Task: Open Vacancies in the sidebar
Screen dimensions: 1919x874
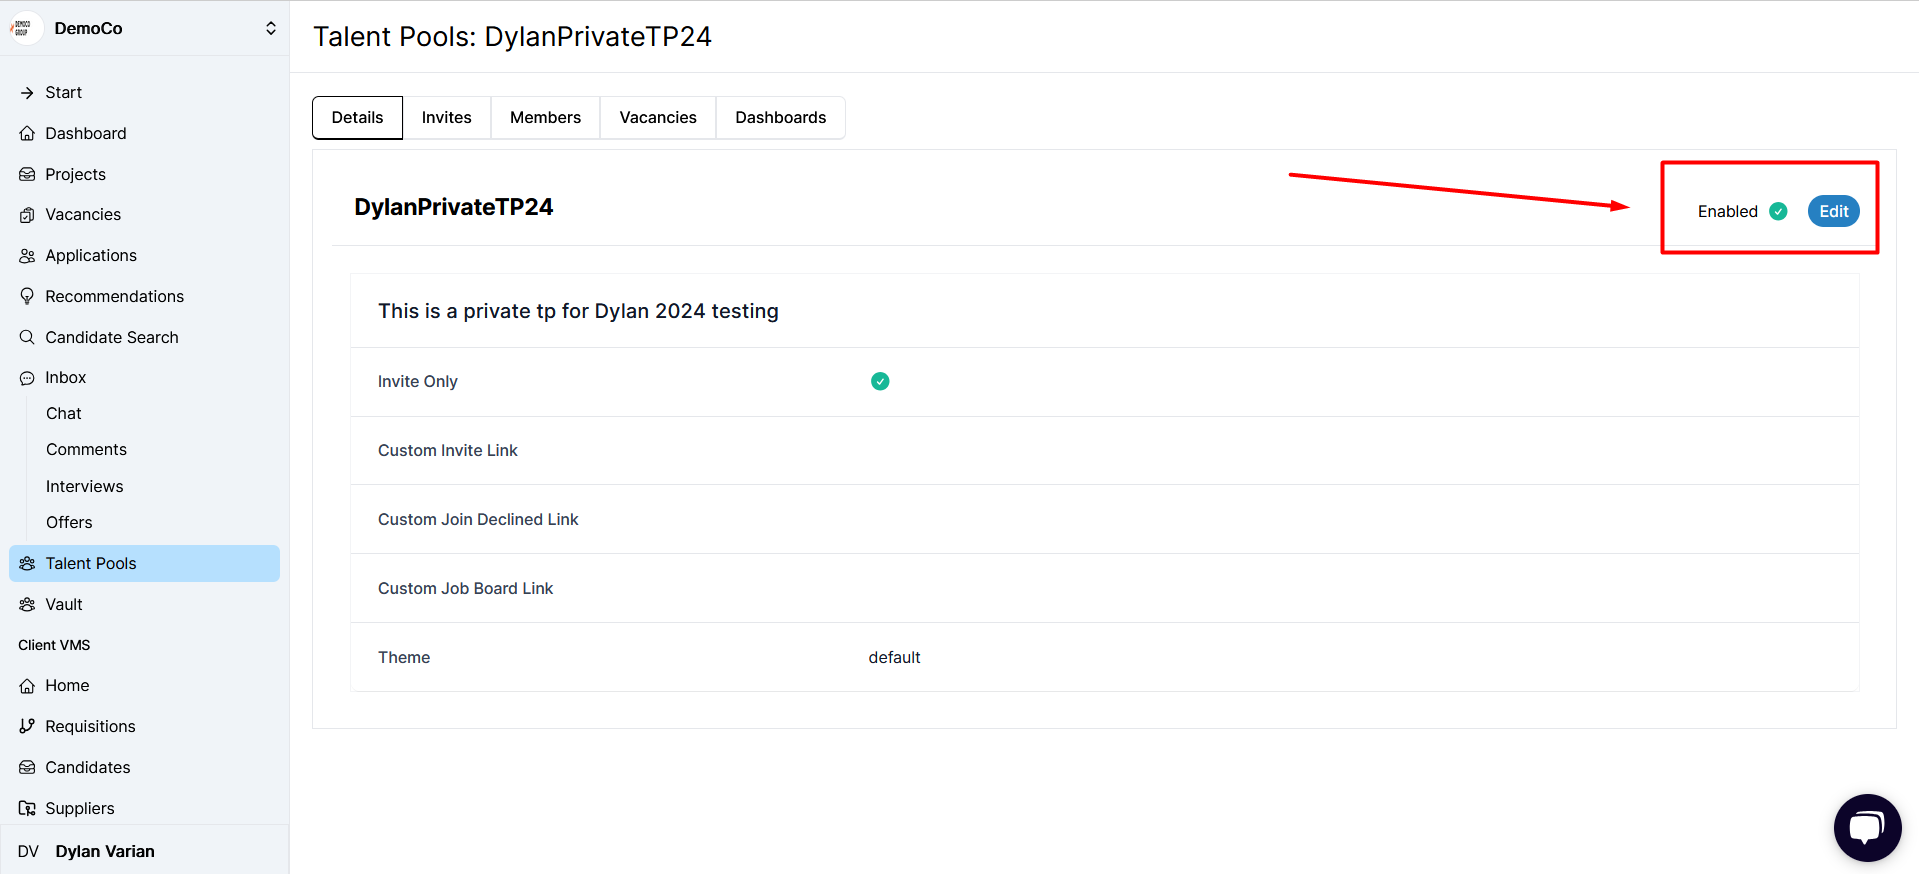Action: (144, 215)
